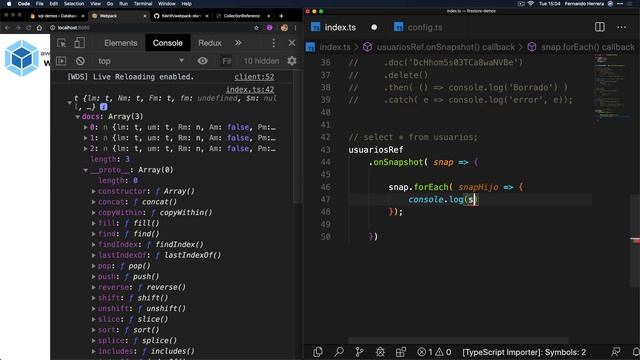The width and height of the screenshot is (640, 360).
Task: Open the Terminal menu in macOS menu bar
Action: pyautogui.click(x=143, y=4)
